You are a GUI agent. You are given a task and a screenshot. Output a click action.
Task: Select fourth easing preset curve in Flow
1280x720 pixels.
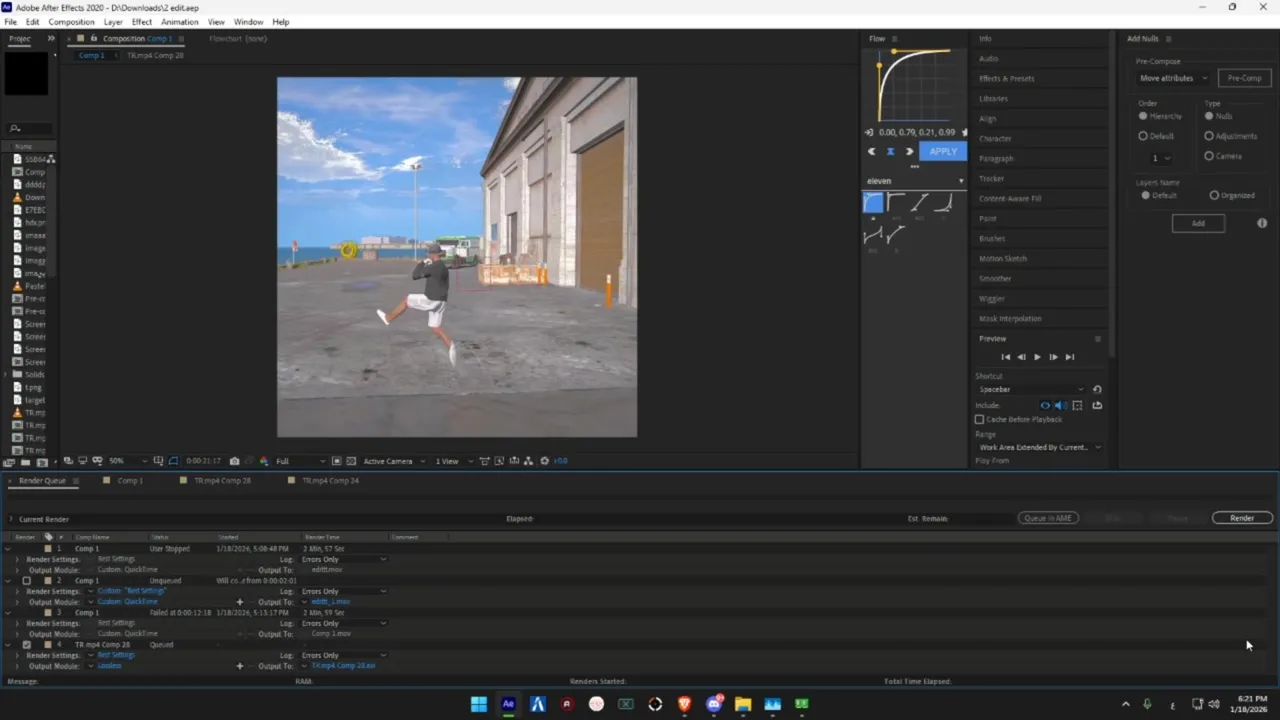944,202
